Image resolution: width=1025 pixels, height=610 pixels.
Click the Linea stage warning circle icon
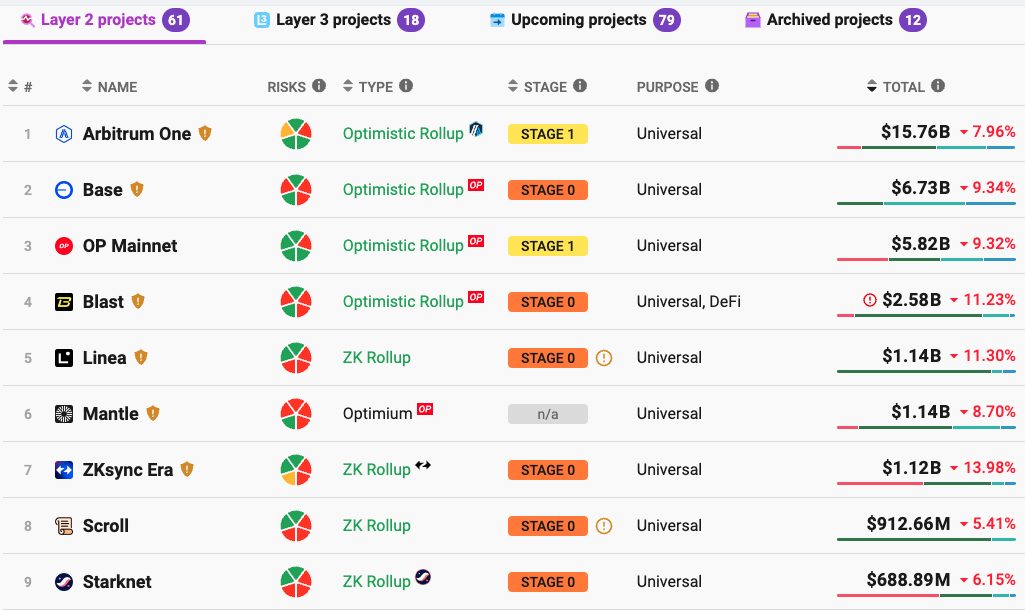[x=603, y=358]
